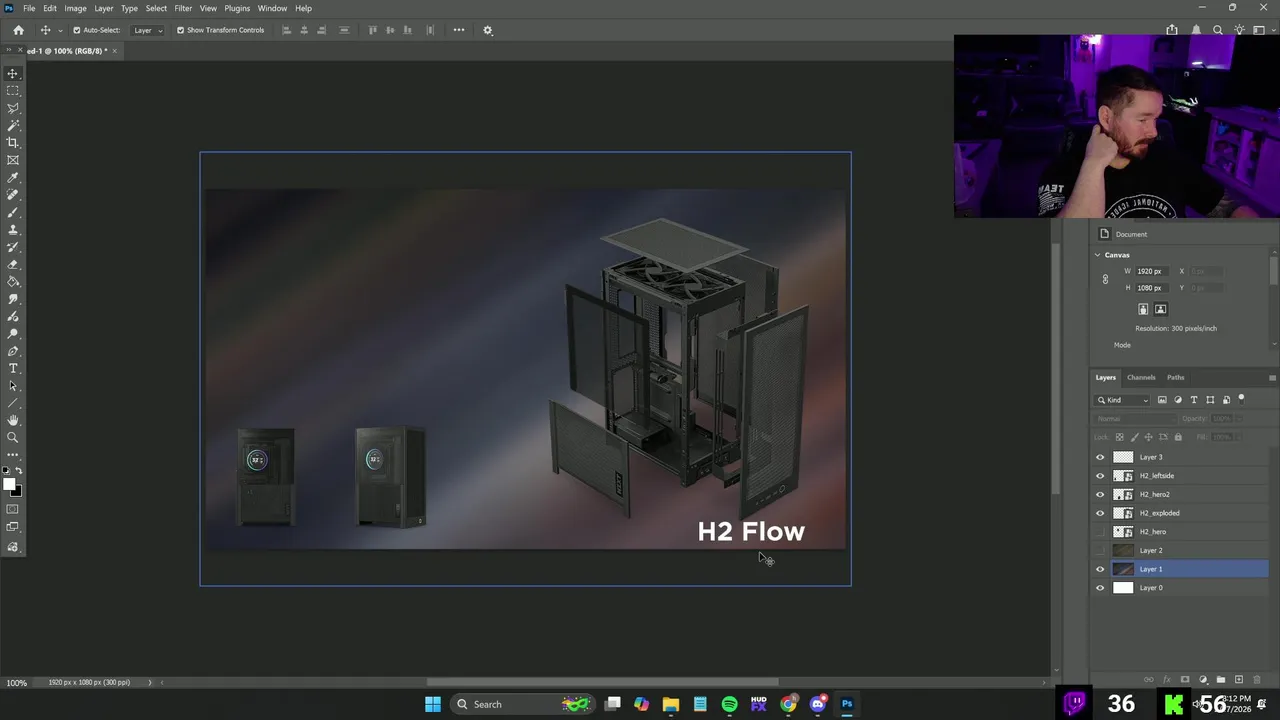Select the History Brush tool
The height and width of the screenshot is (720, 1280).
click(13, 247)
